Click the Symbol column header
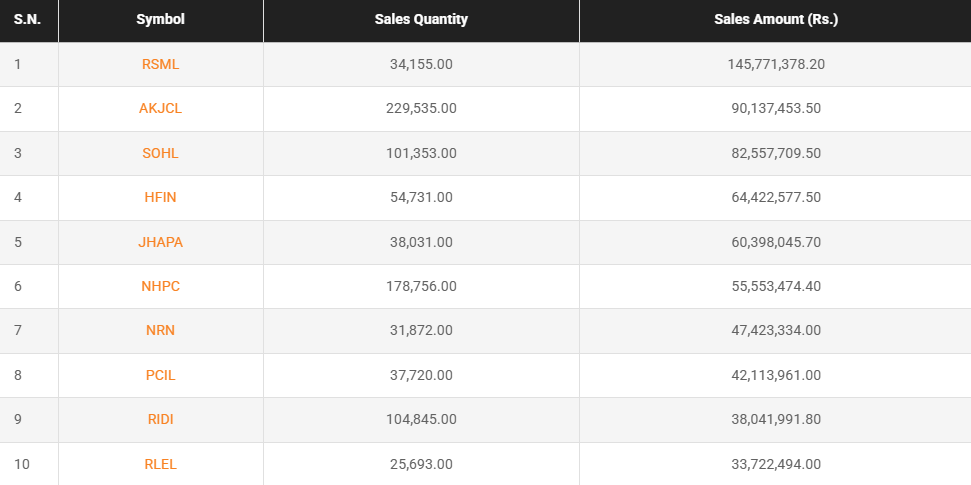971x485 pixels. [x=160, y=20]
